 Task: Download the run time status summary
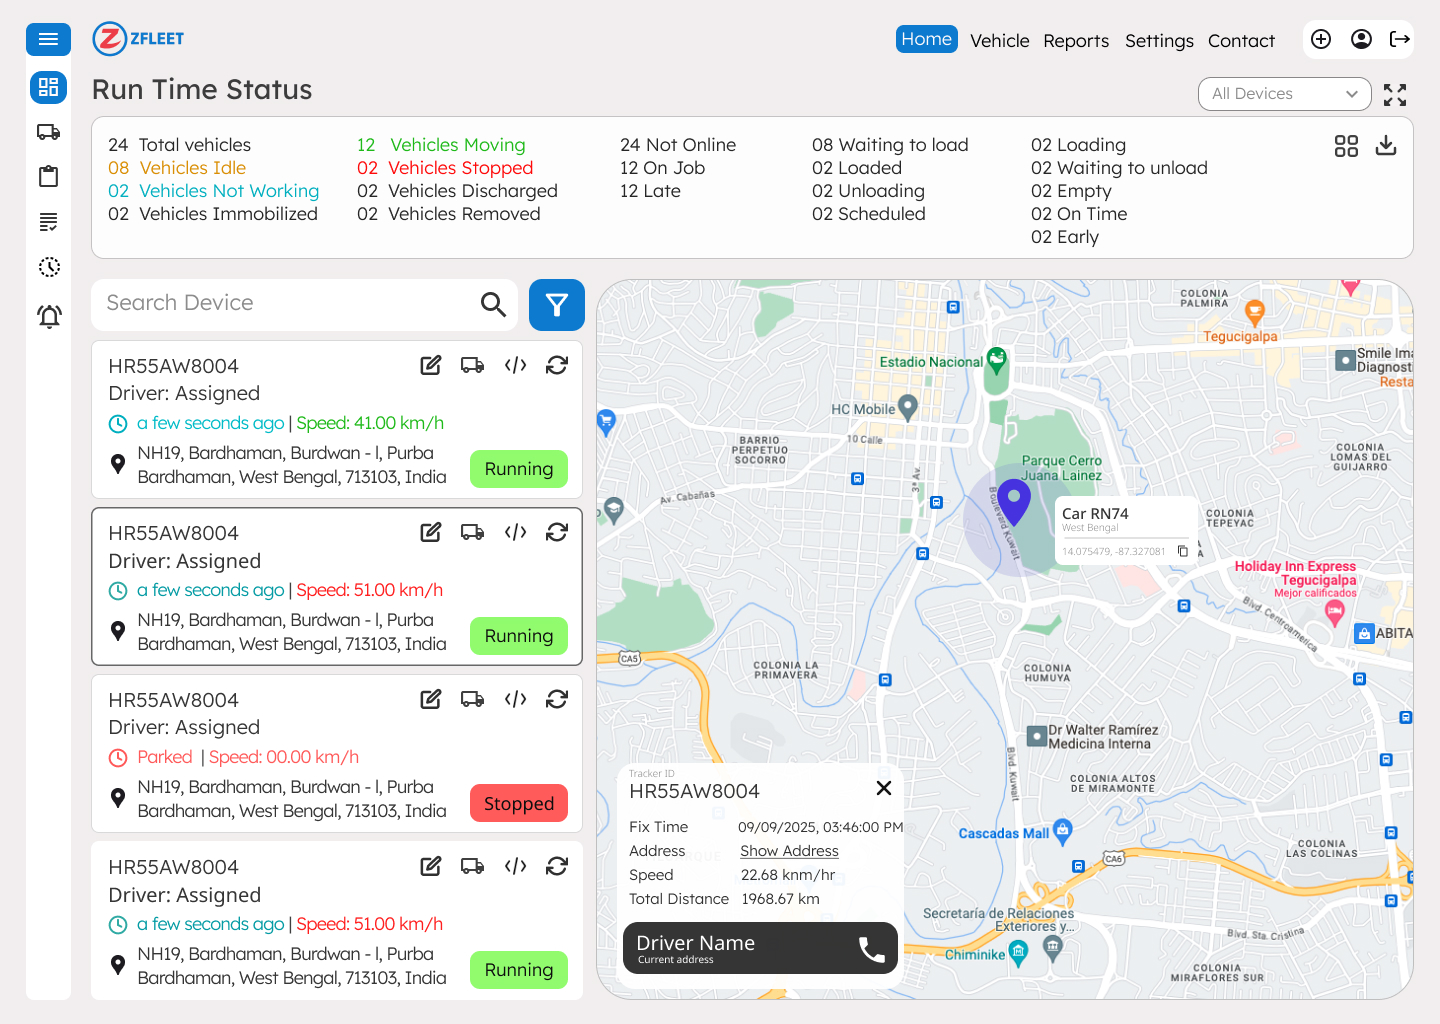pos(1385,146)
